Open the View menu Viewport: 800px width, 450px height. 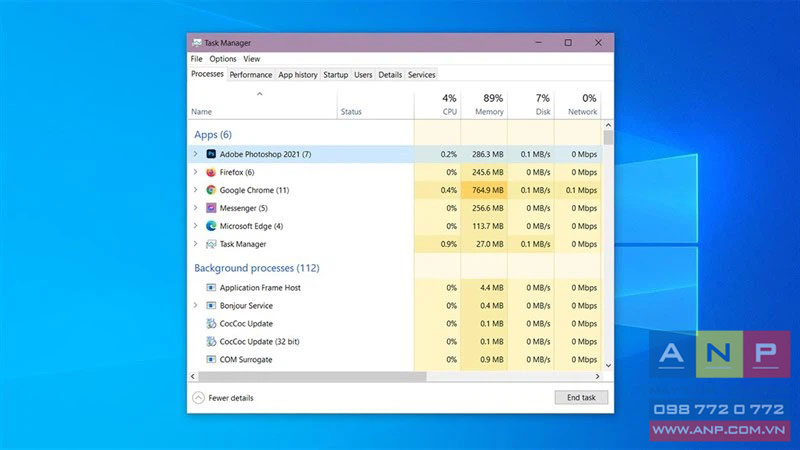pyautogui.click(x=252, y=59)
